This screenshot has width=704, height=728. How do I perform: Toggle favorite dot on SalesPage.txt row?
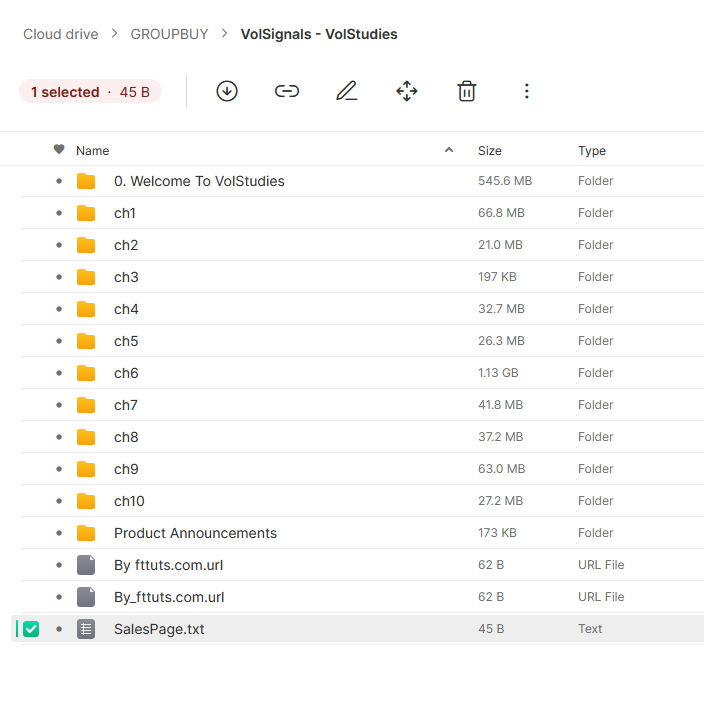(59, 629)
